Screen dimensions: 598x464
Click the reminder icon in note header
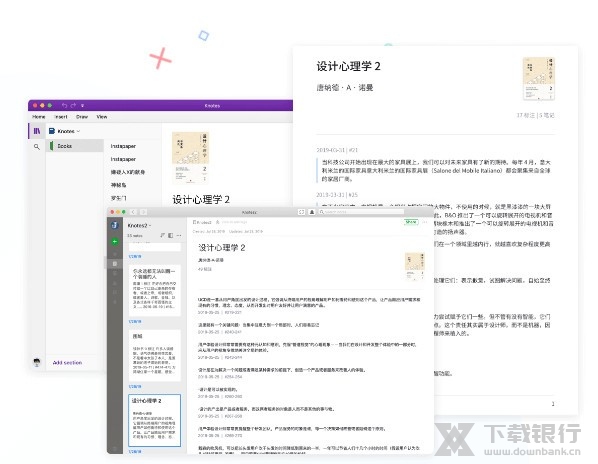click(x=217, y=222)
